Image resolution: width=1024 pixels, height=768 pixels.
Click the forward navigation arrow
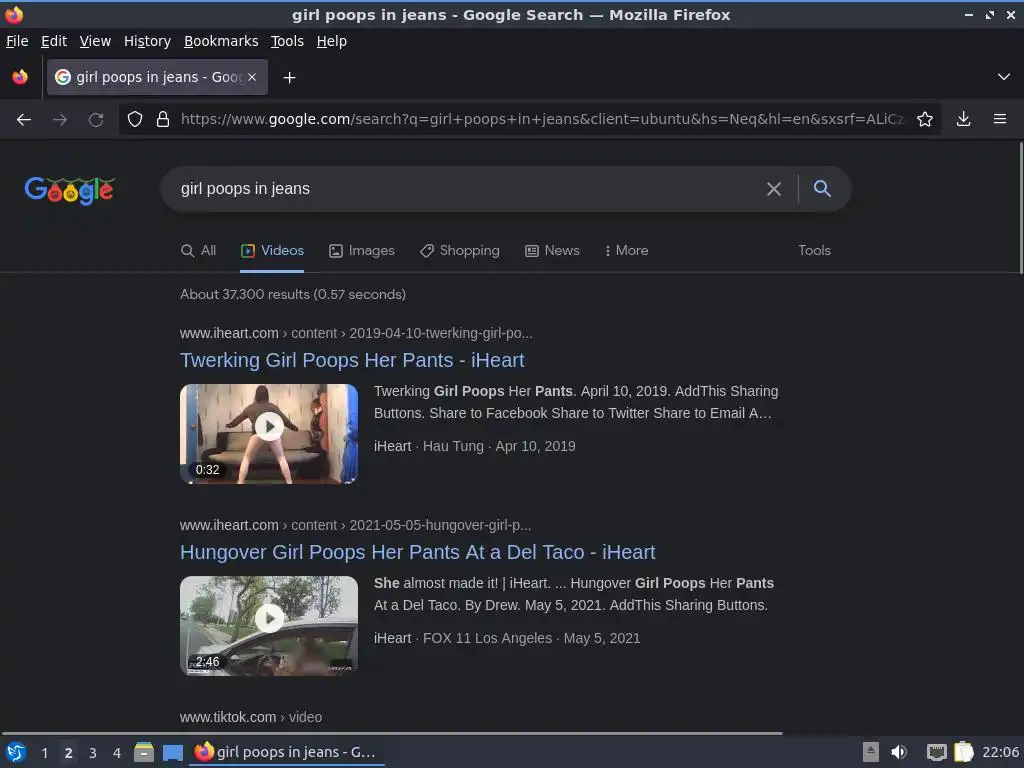(60, 120)
